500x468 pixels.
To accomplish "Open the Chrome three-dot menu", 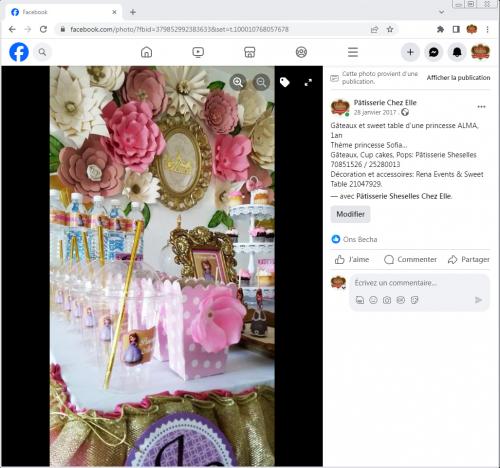I will tap(487, 29).
